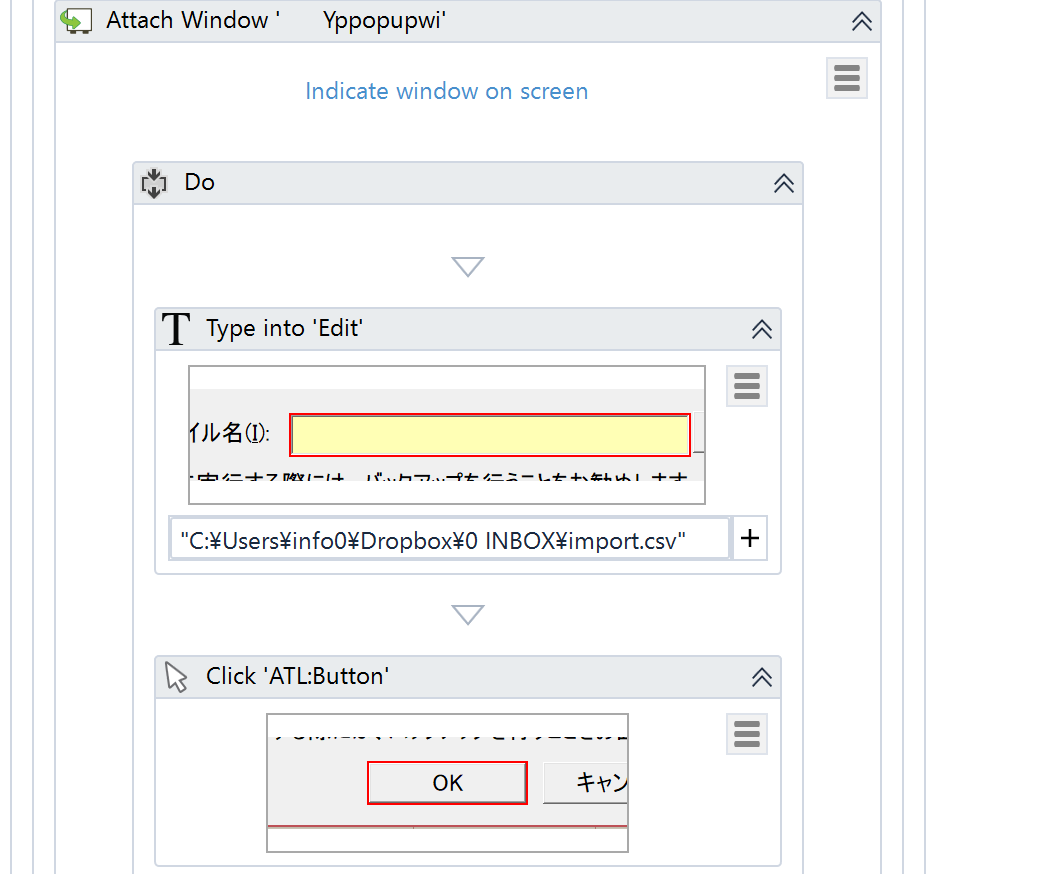This screenshot has width=1040, height=874.
Task: Click the Click activity cursor icon
Action: click(177, 677)
